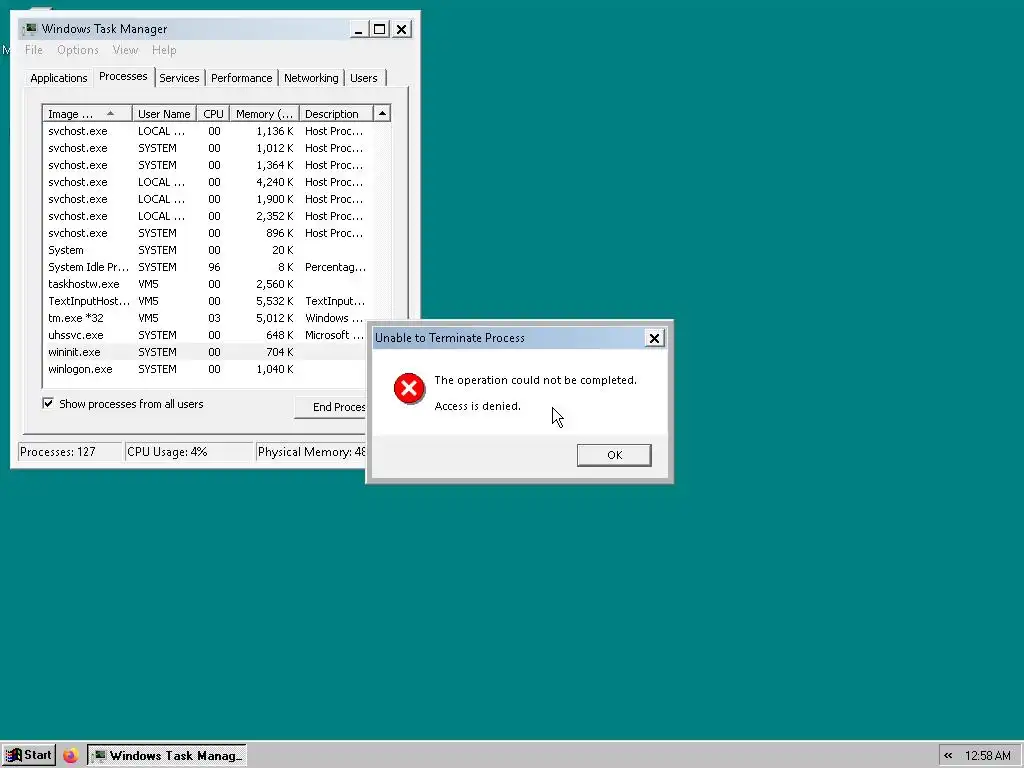
Task: Select svchost.exe row using 896 K memory
Action: point(206,233)
